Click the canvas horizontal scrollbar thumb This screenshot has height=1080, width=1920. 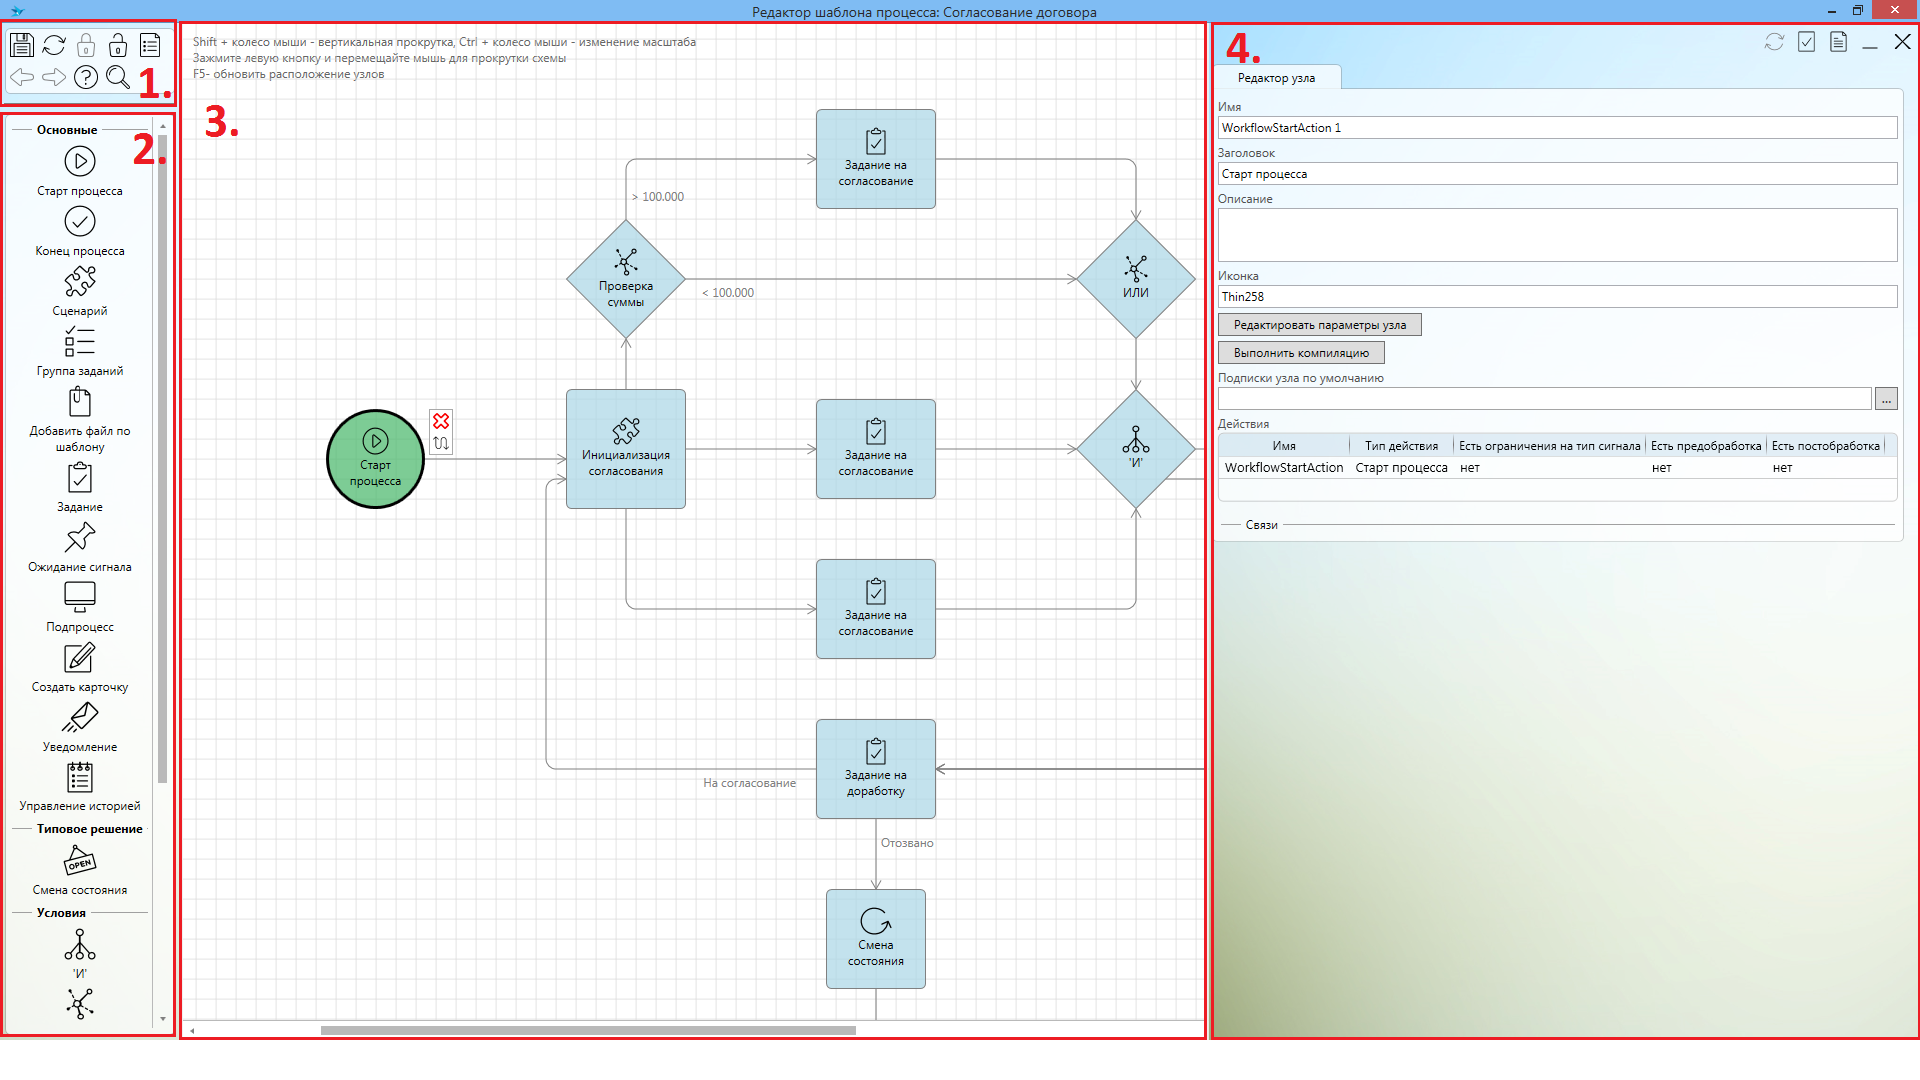pos(588,1030)
